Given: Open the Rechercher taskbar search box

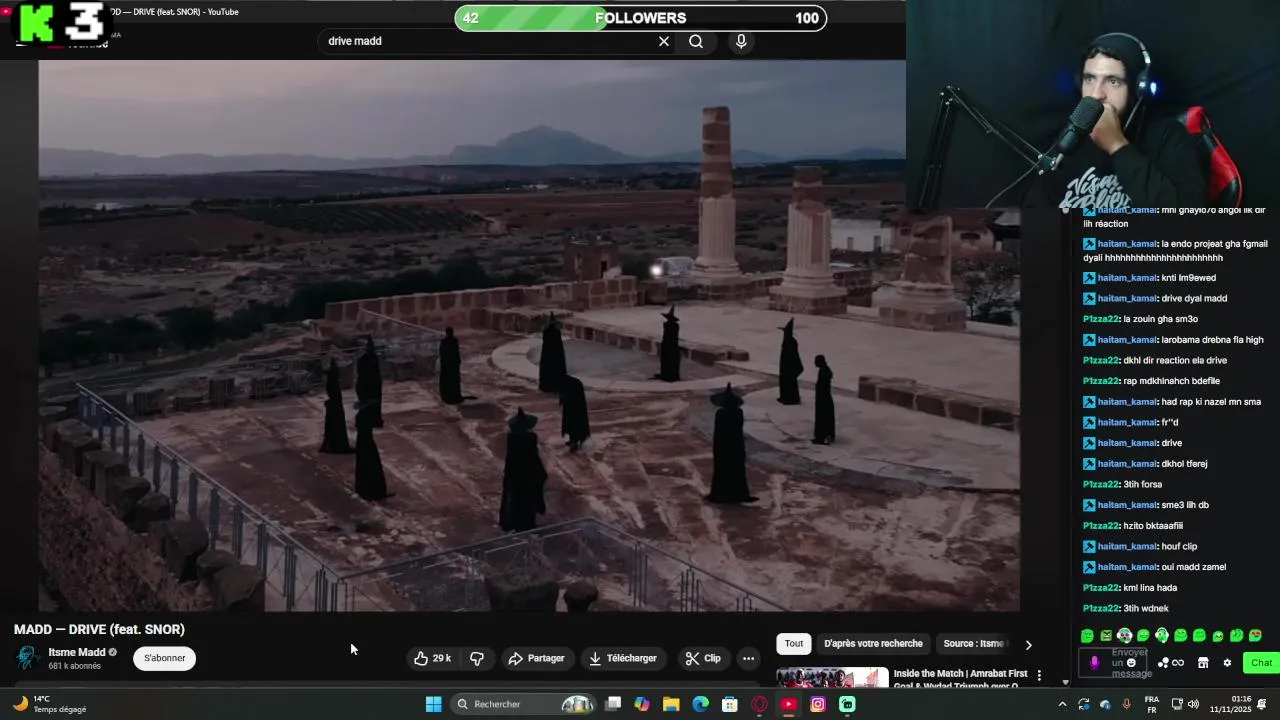Looking at the screenshot, I should click(524, 704).
